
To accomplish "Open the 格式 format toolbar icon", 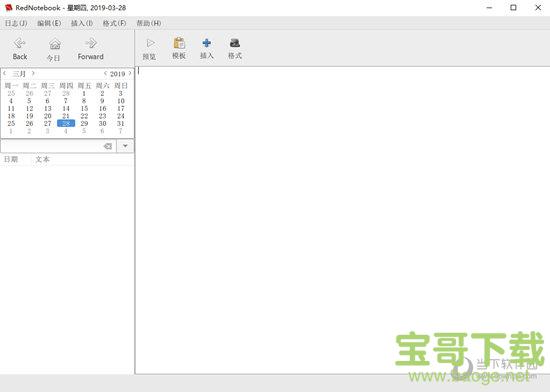I will tap(235, 43).
